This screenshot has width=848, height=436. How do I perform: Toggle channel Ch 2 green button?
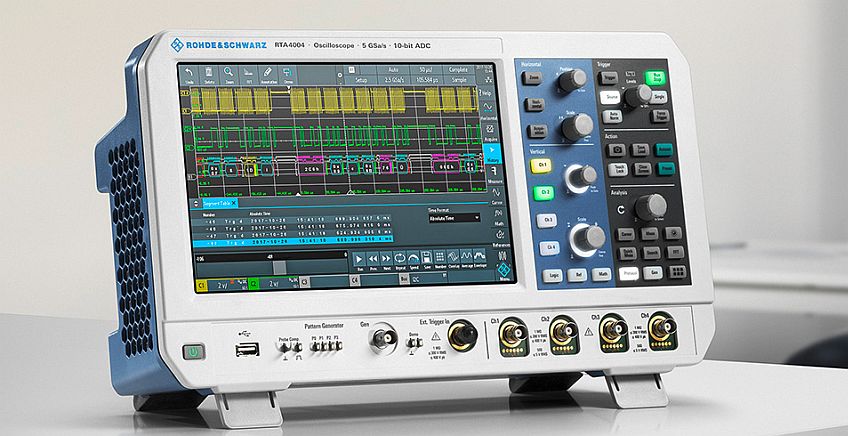[546, 192]
